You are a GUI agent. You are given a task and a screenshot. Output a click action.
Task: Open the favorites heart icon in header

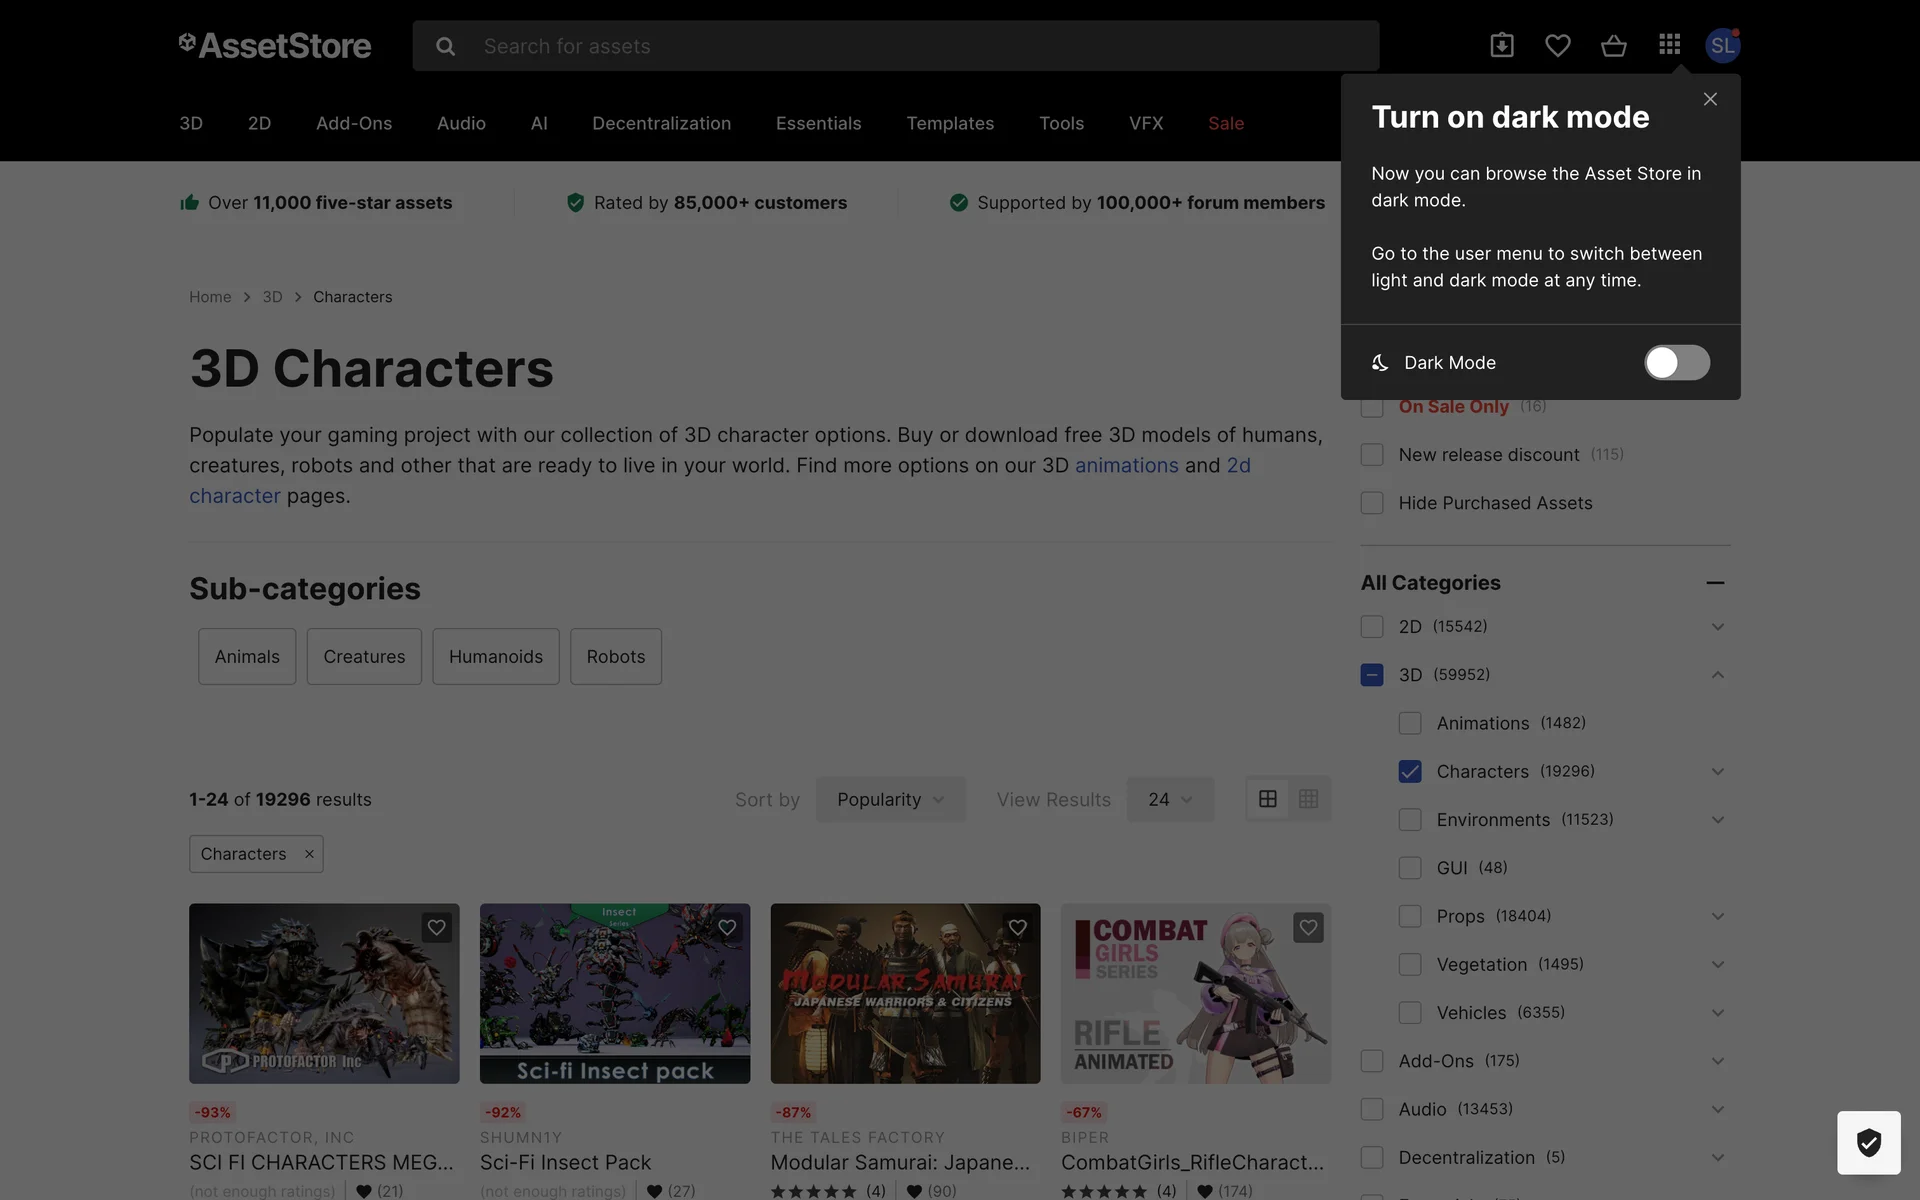(x=1557, y=45)
